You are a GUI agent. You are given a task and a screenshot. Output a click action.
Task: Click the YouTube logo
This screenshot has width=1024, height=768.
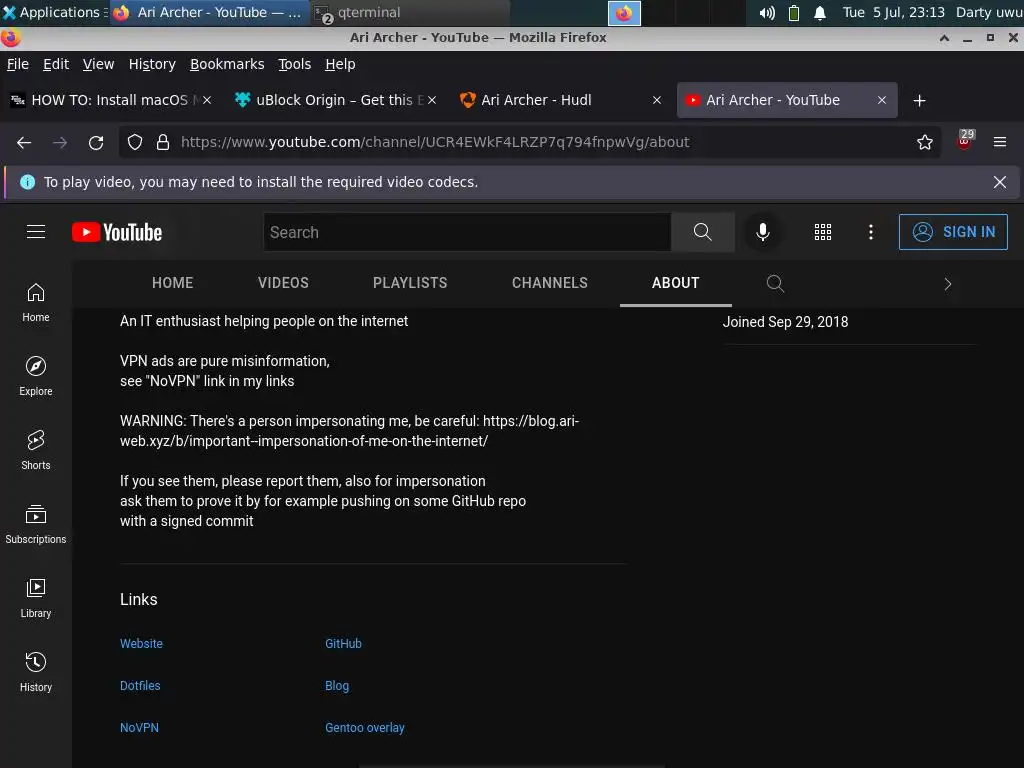coord(117,232)
